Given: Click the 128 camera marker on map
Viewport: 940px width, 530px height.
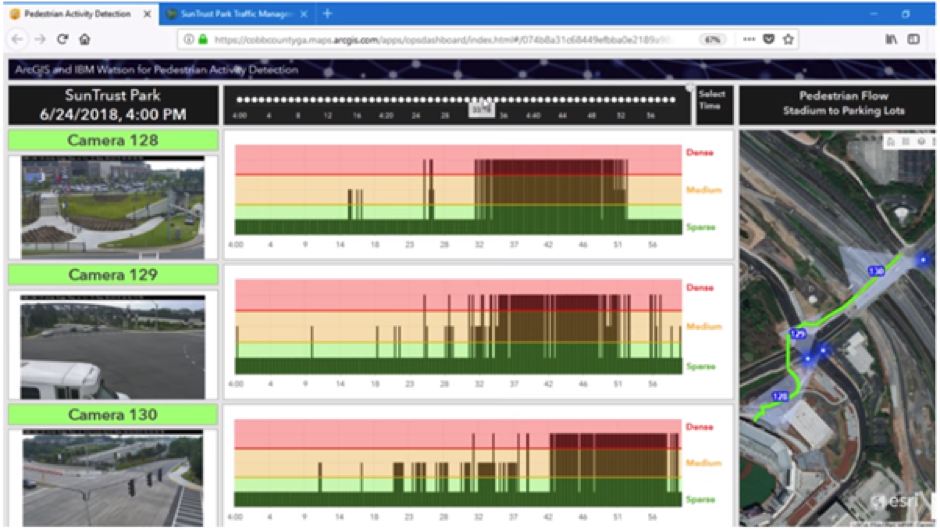Looking at the screenshot, I should pyautogui.click(x=780, y=396).
